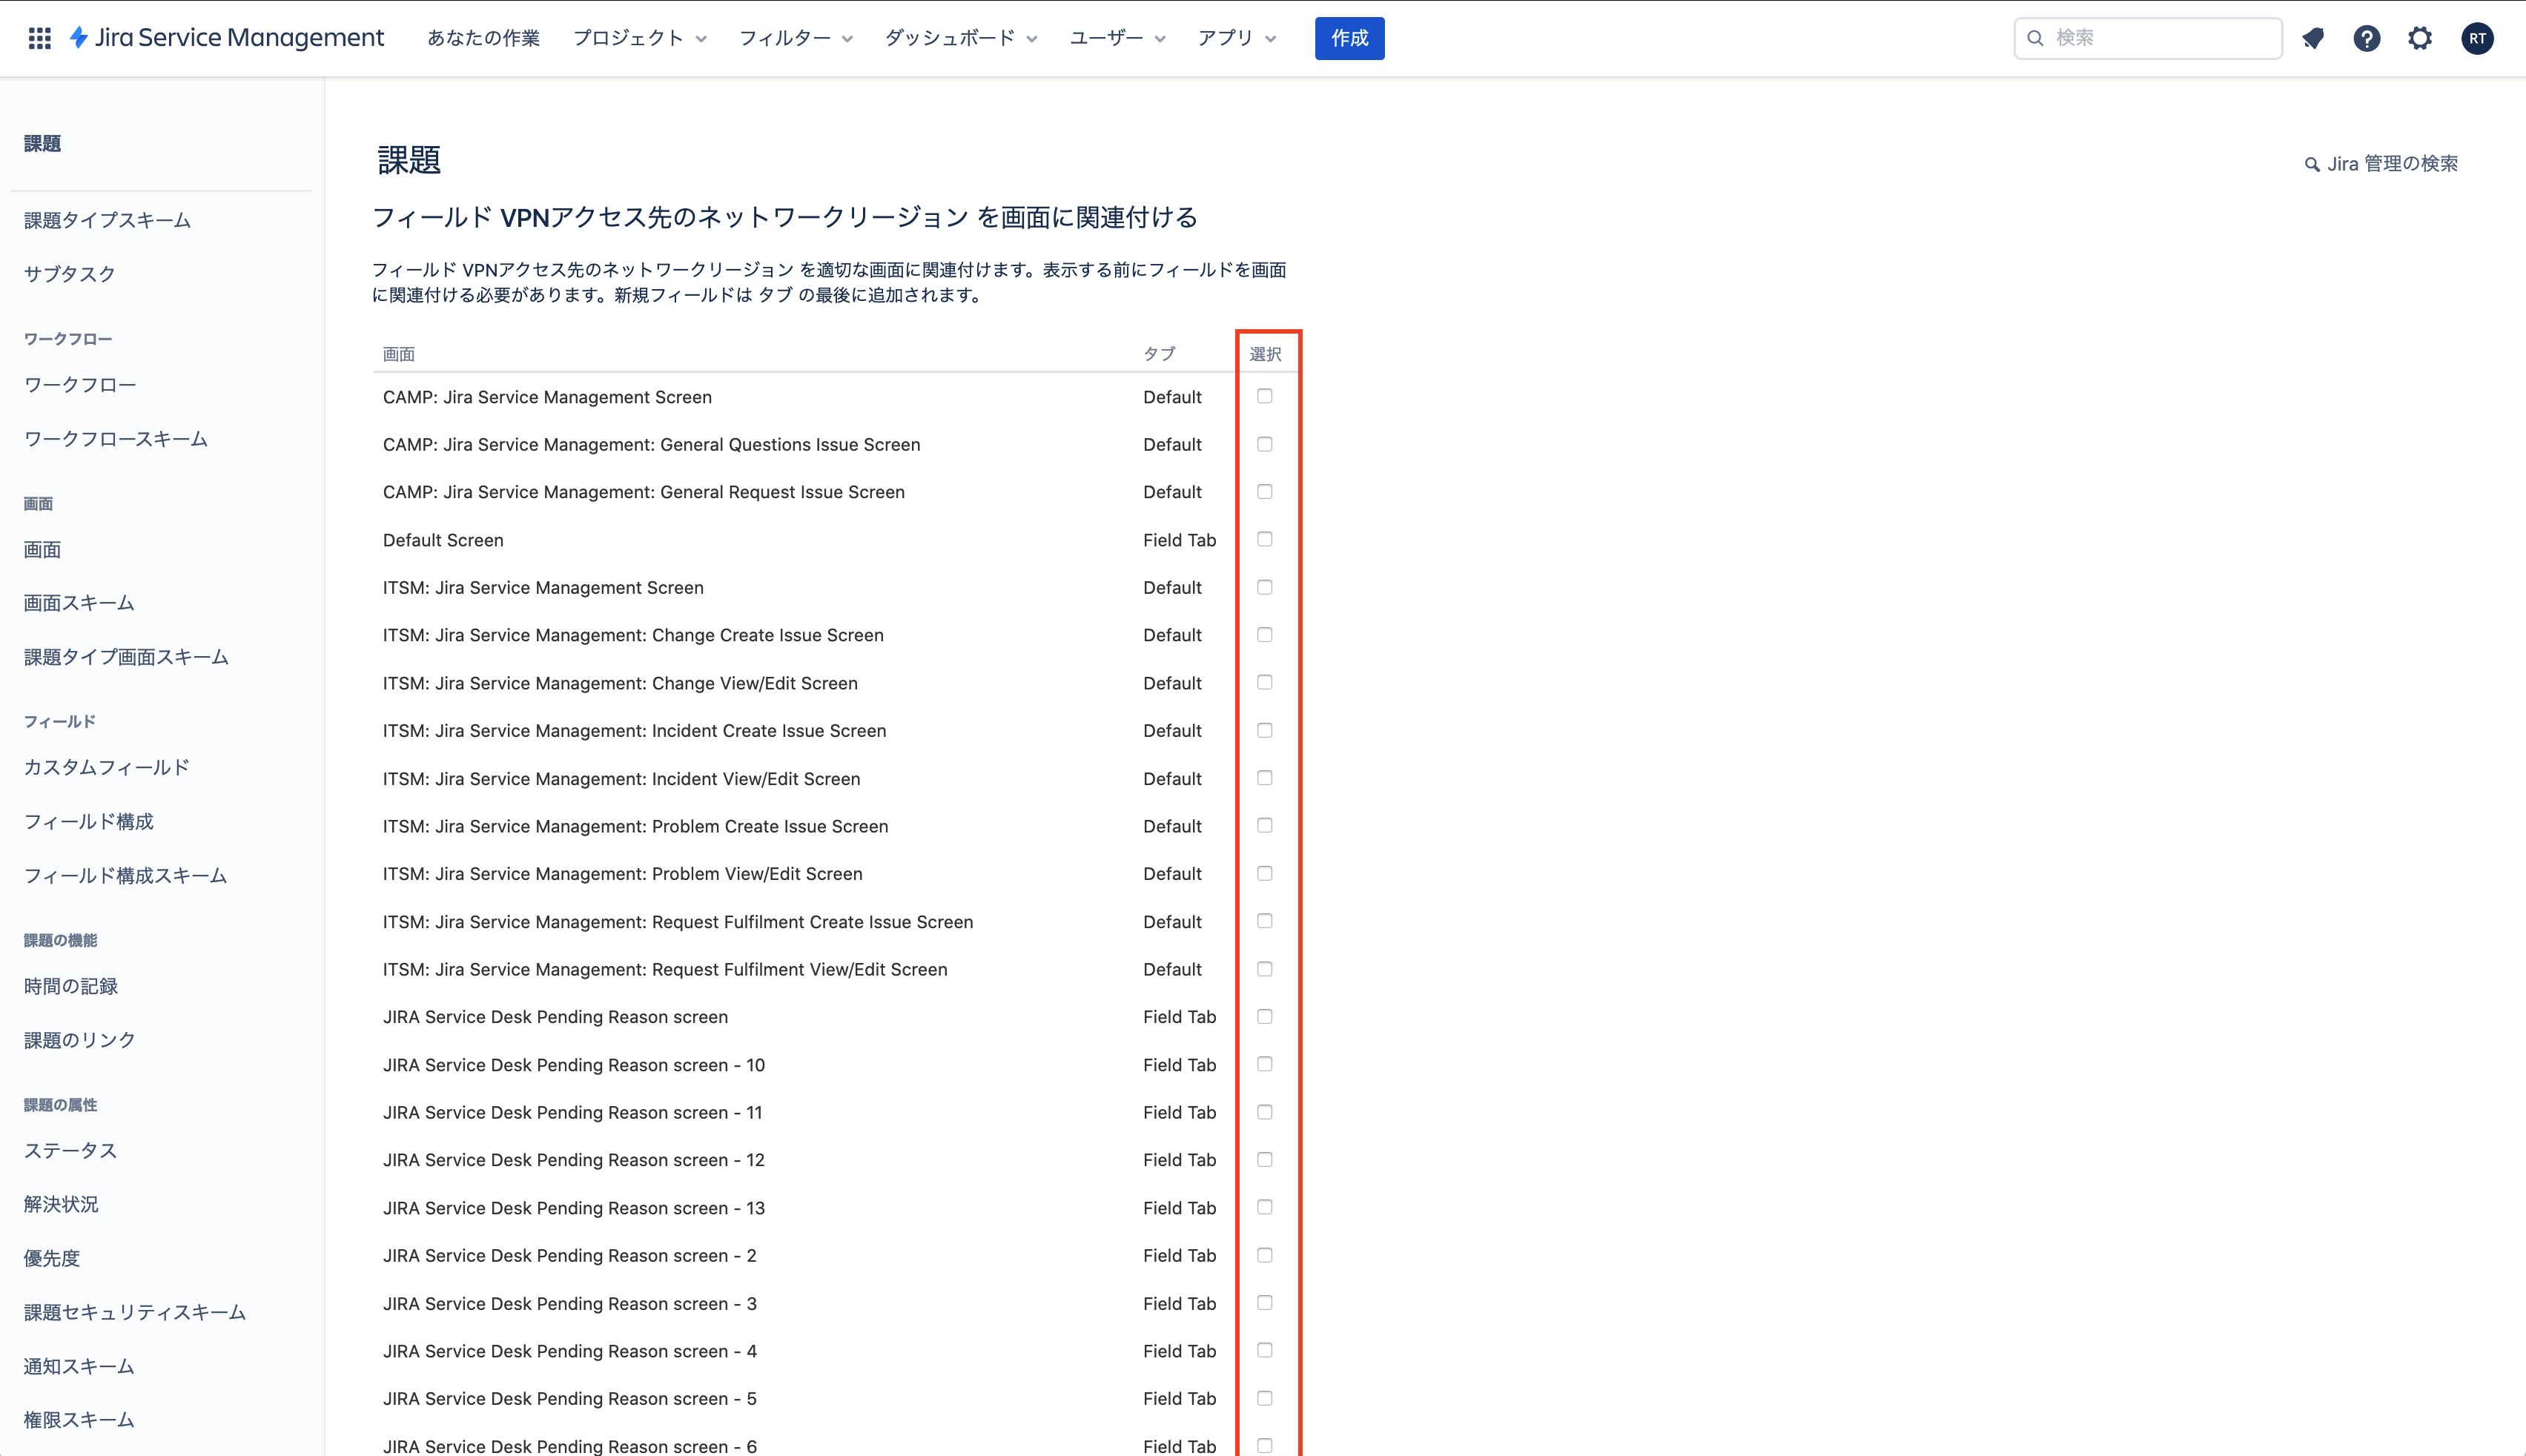Expand the ダッシュボード dropdown
This screenshot has width=2526, height=1456.
tap(961, 38)
